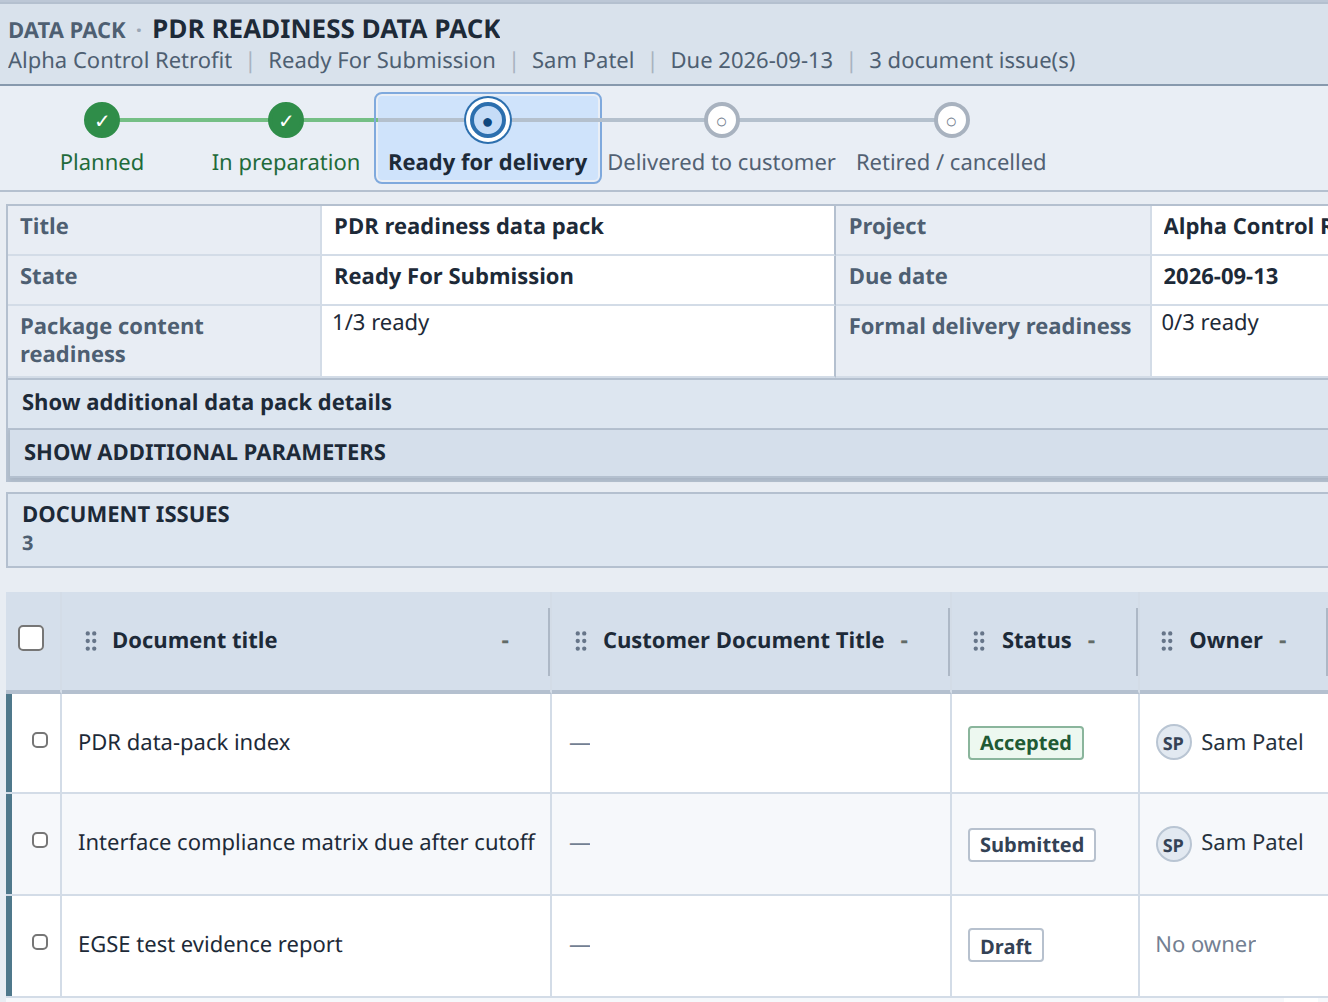Viewport: 1328px width, 1002px height.
Task: Click the Planned stage checkmark icon
Action: pyautogui.click(x=102, y=120)
